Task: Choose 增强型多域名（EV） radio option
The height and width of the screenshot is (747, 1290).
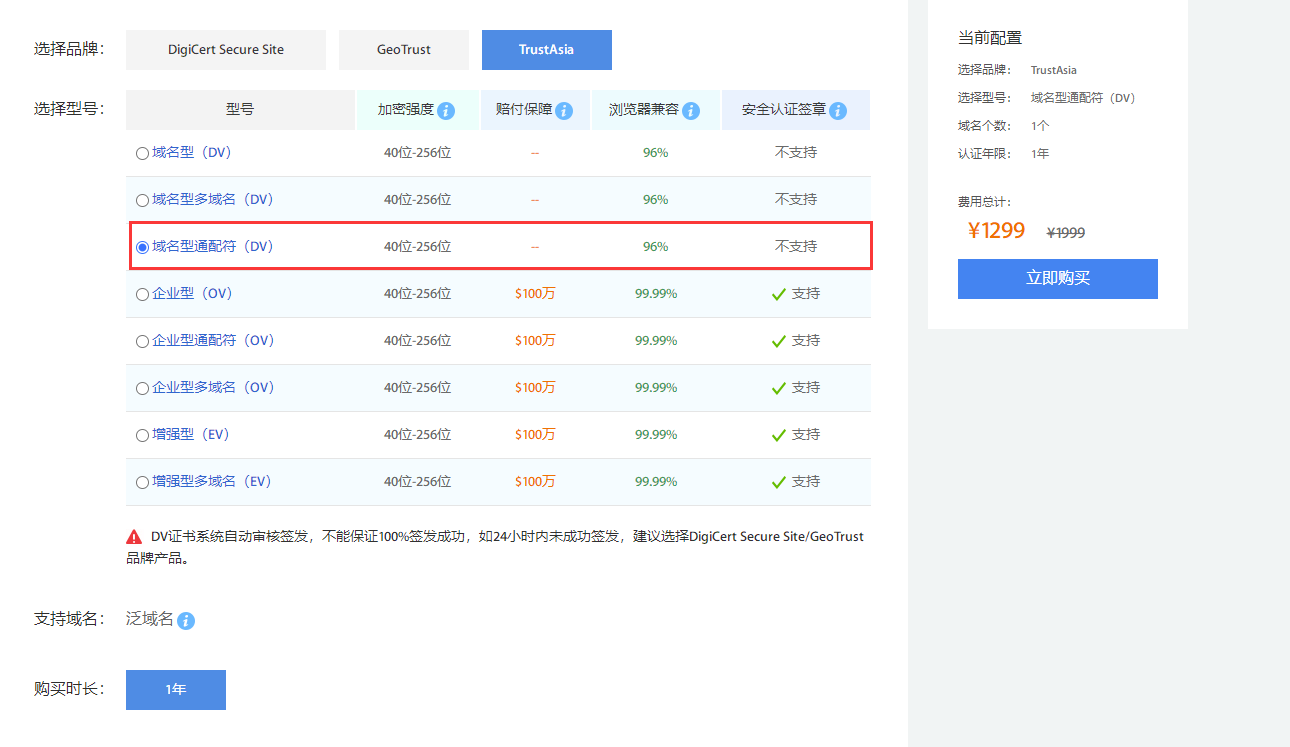Action: click(142, 482)
